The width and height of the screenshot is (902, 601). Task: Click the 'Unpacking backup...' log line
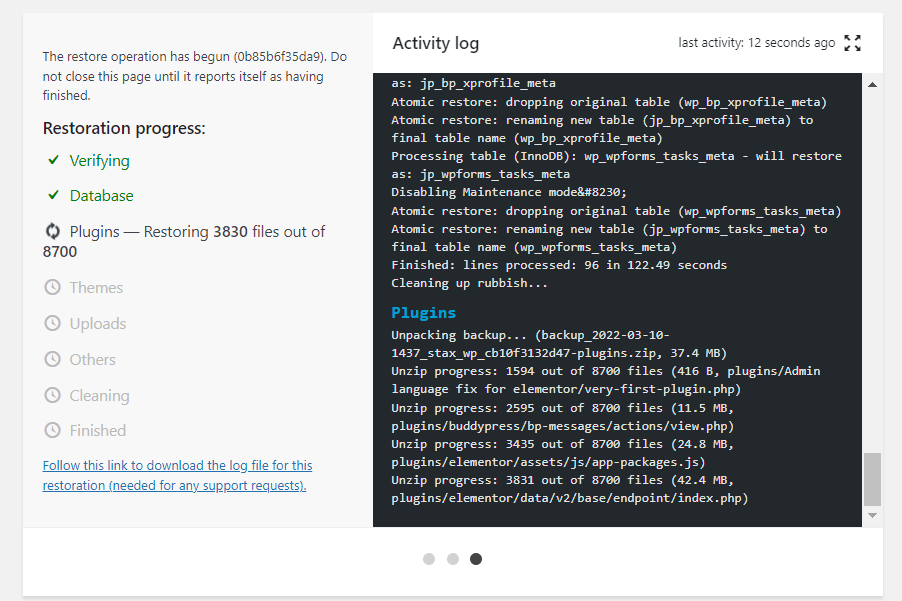click(x=559, y=344)
